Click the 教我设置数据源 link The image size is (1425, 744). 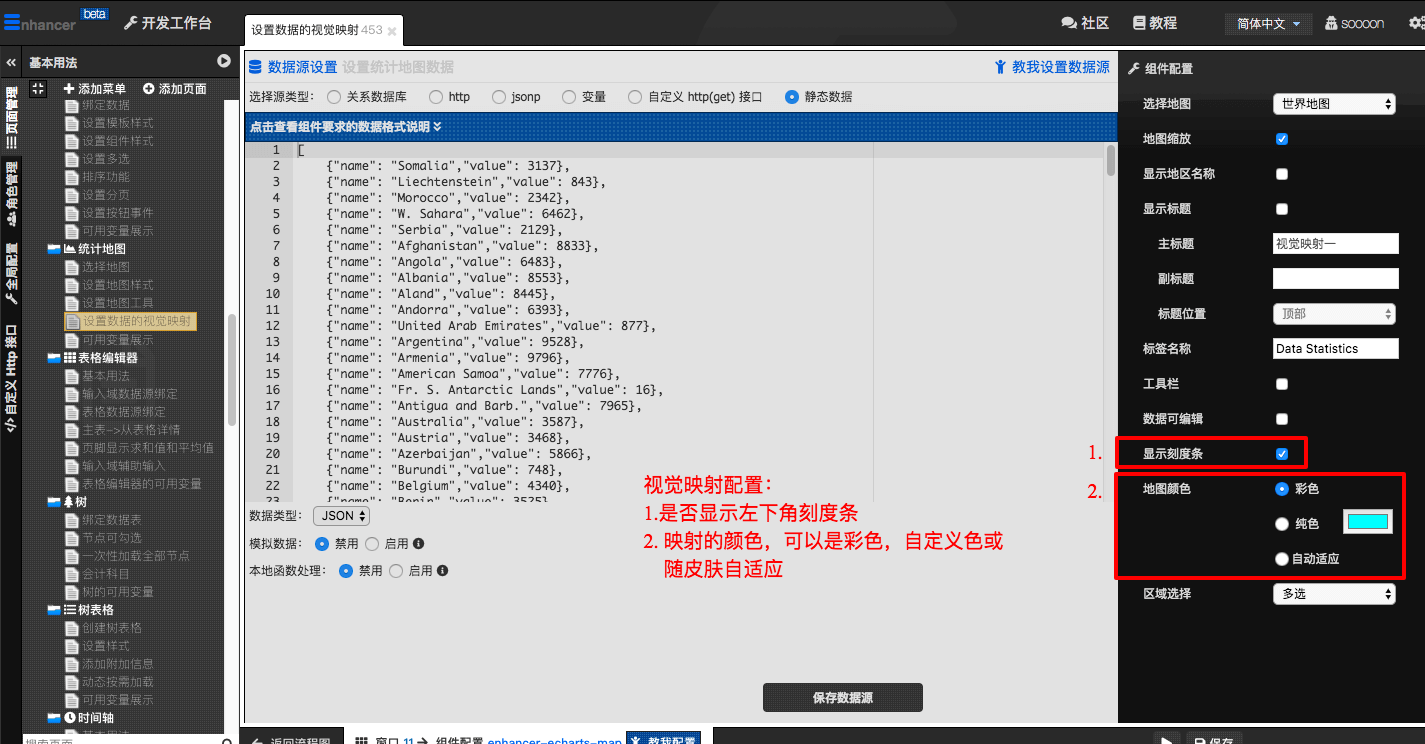coord(1051,67)
